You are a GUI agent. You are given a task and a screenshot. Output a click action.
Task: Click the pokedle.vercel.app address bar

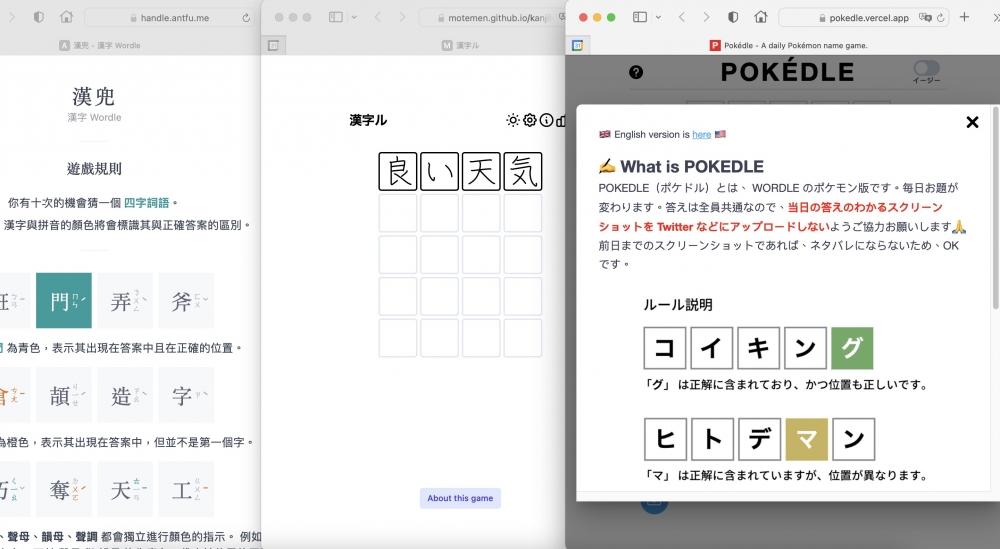click(x=864, y=18)
